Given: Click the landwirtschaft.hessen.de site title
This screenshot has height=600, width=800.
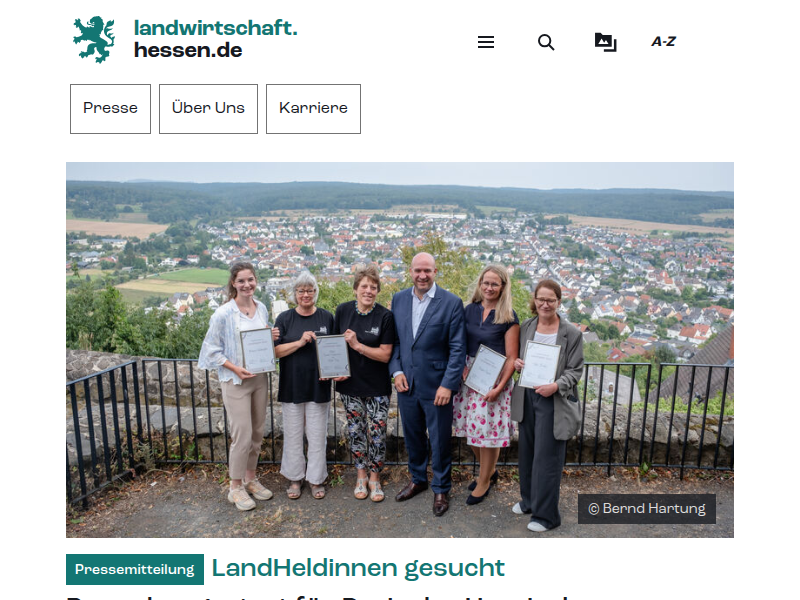Looking at the screenshot, I should coord(215,39).
